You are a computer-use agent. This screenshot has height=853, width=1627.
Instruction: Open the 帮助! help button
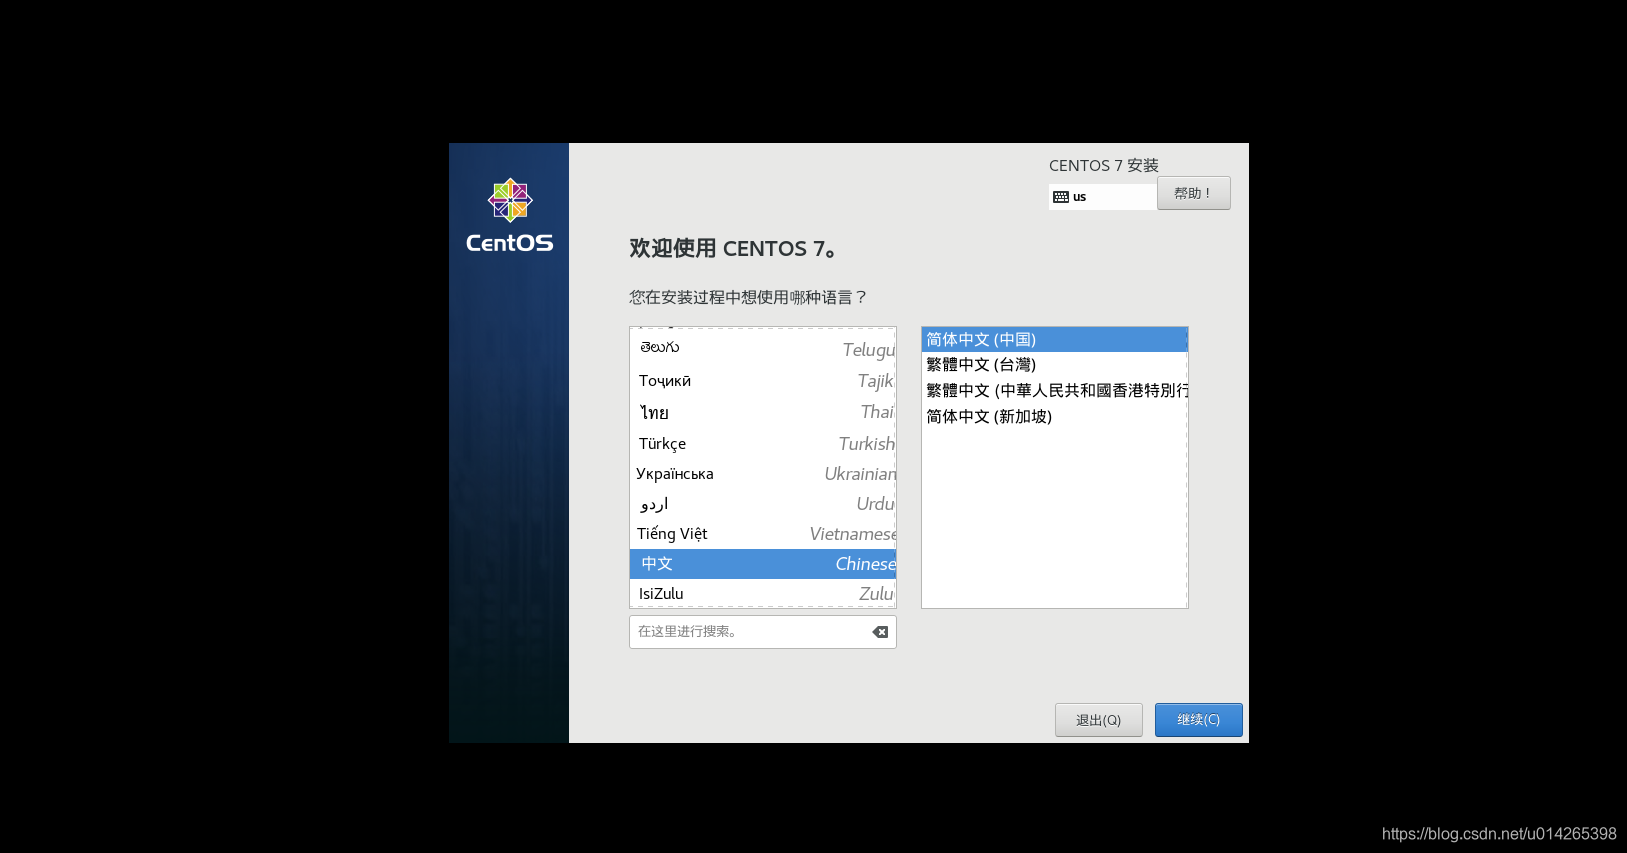(1193, 193)
